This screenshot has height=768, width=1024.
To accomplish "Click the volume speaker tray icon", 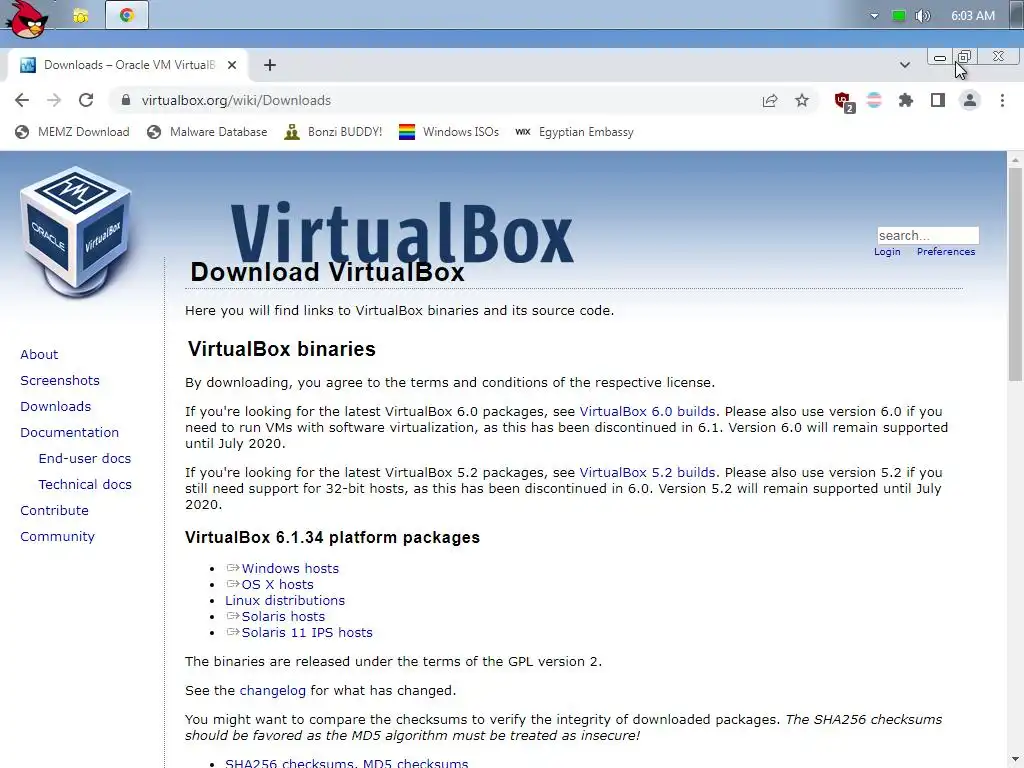I will (922, 16).
